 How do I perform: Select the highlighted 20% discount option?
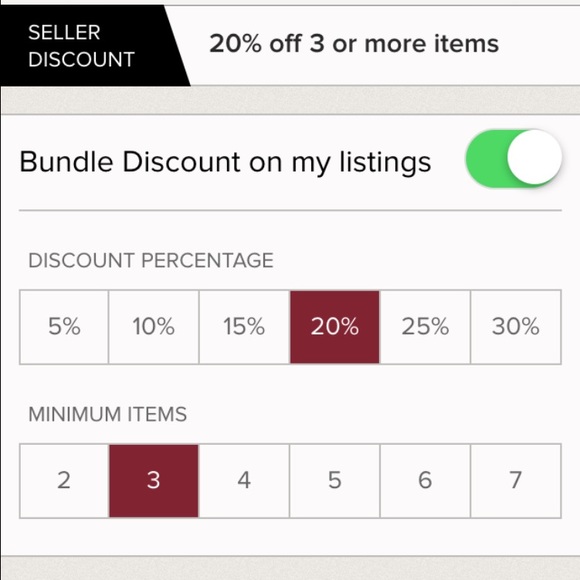click(x=335, y=327)
